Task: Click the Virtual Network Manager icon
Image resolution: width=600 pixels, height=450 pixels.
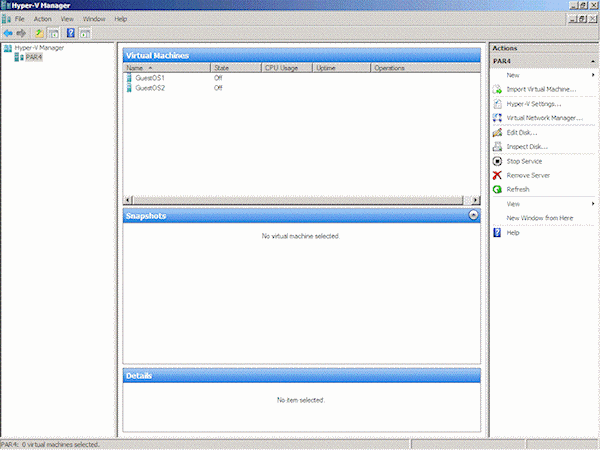Action: coord(497,118)
